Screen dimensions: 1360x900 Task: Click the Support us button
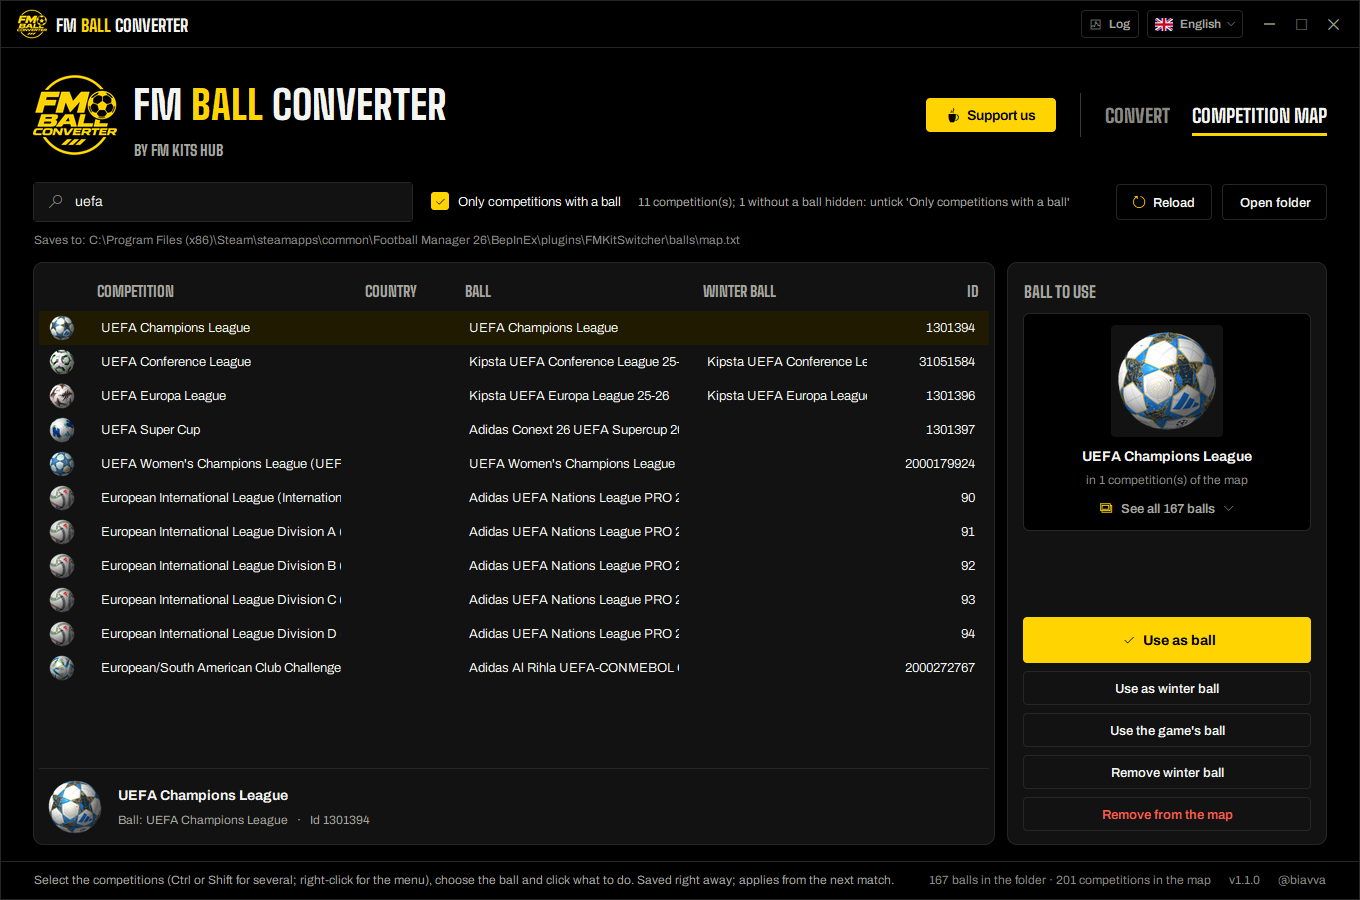click(991, 115)
